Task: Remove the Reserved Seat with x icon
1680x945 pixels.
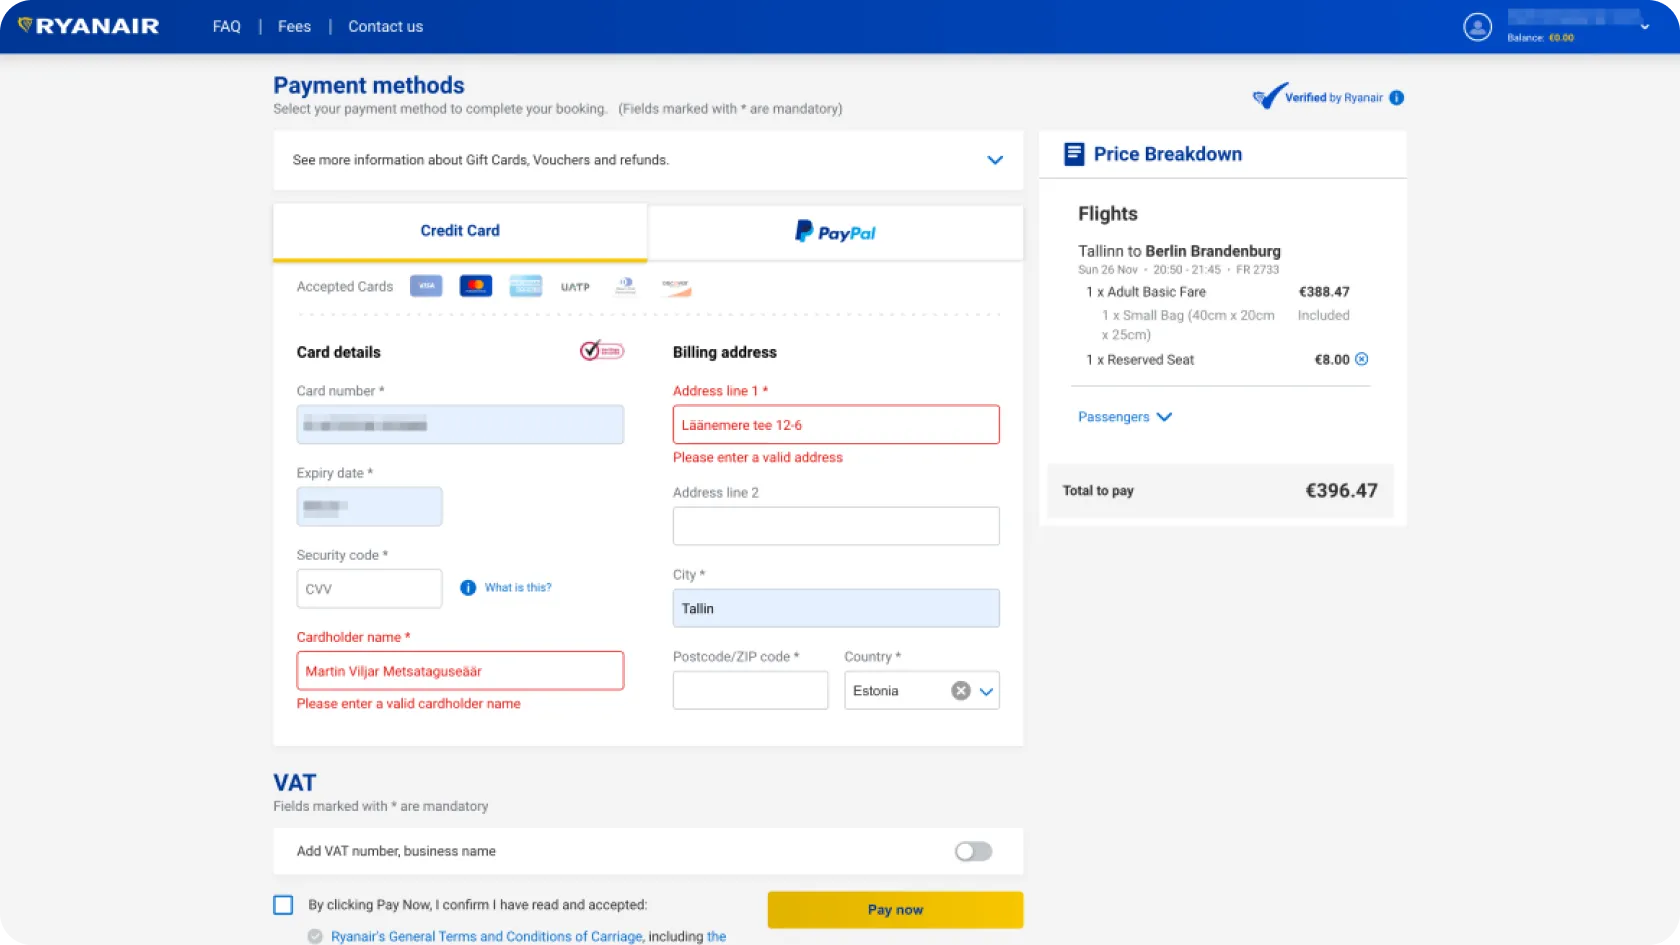Action: (1361, 359)
